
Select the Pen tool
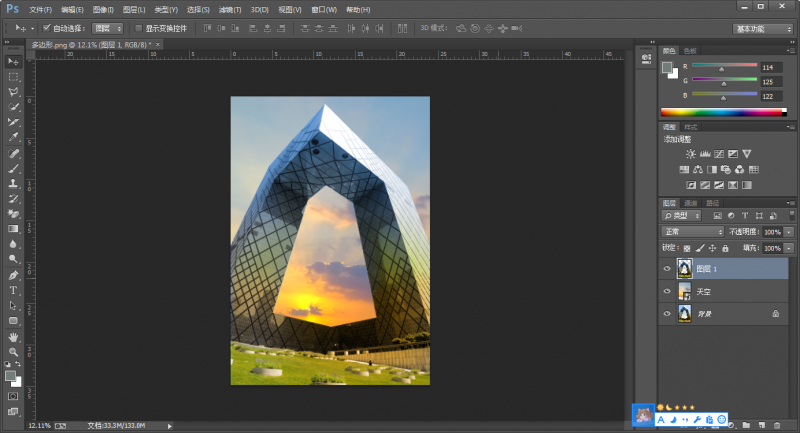(13, 275)
